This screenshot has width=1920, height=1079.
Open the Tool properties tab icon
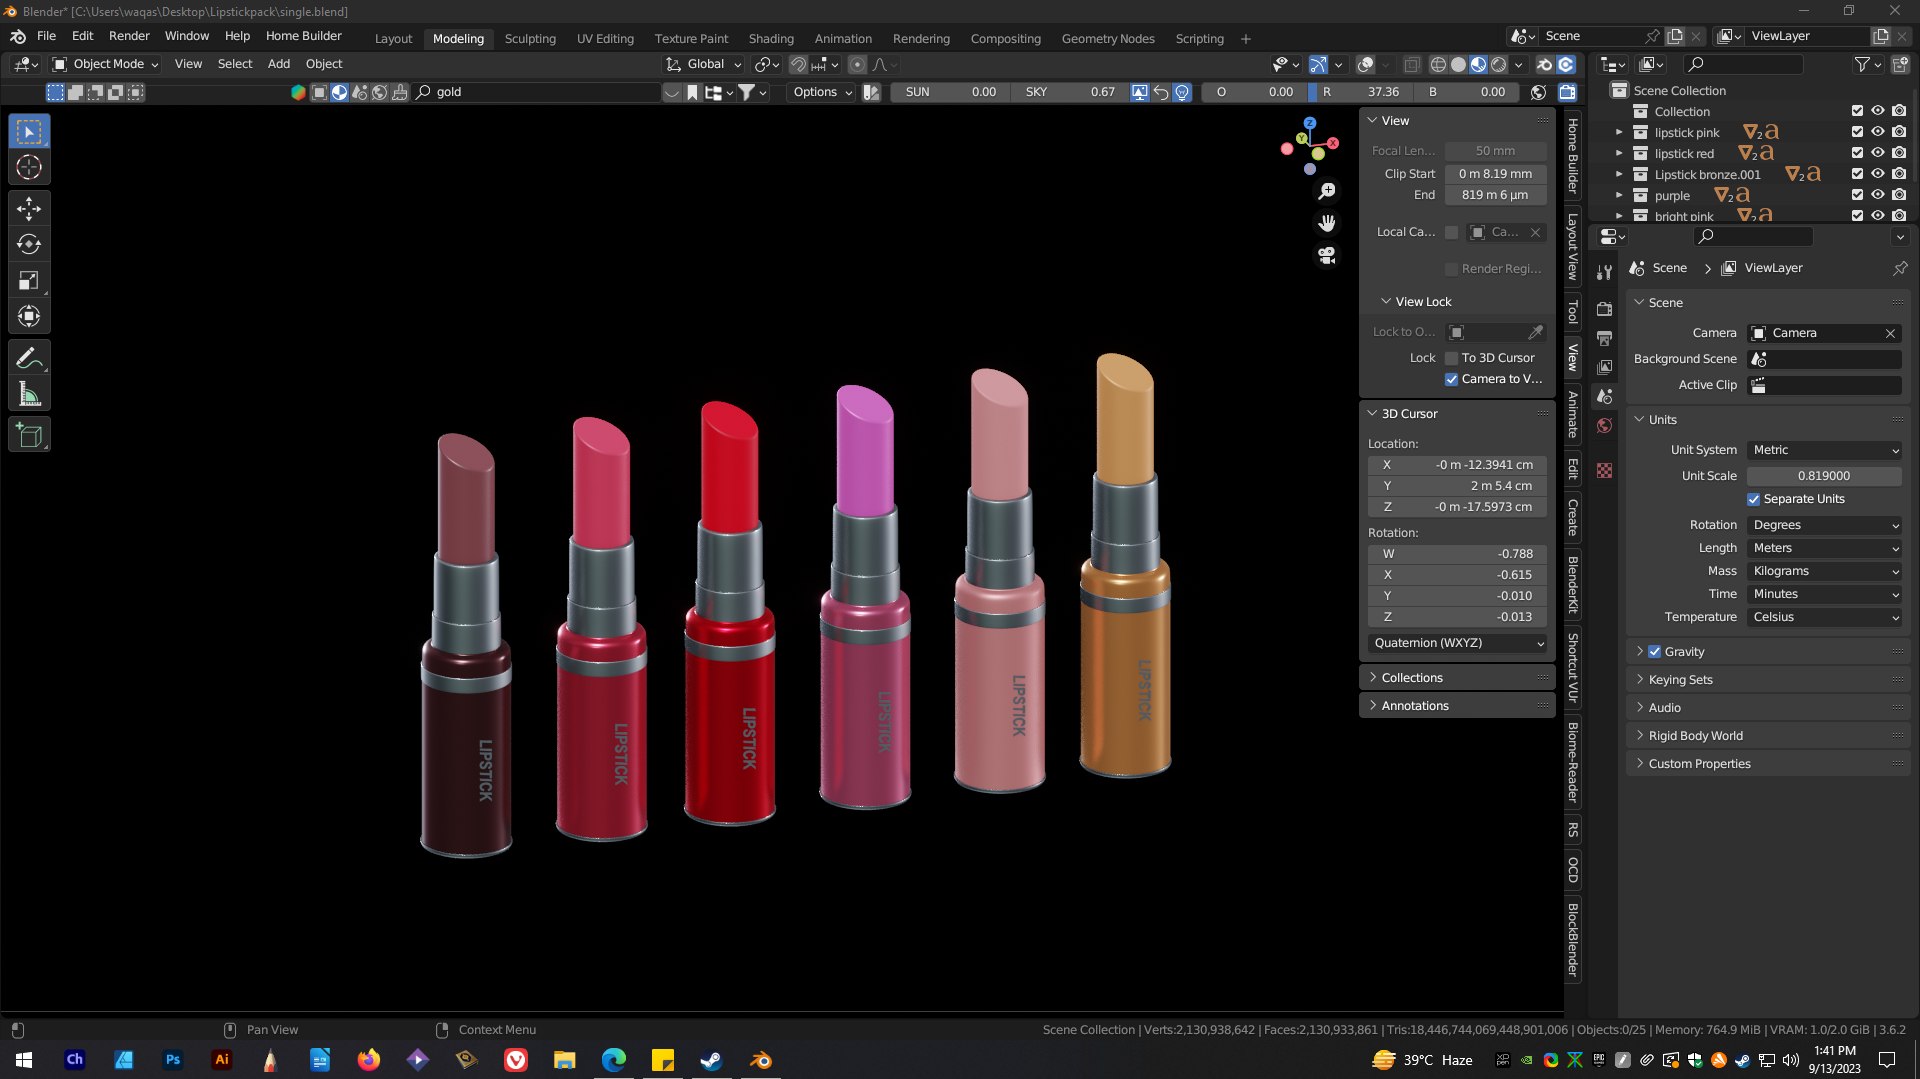click(1604, 272)
